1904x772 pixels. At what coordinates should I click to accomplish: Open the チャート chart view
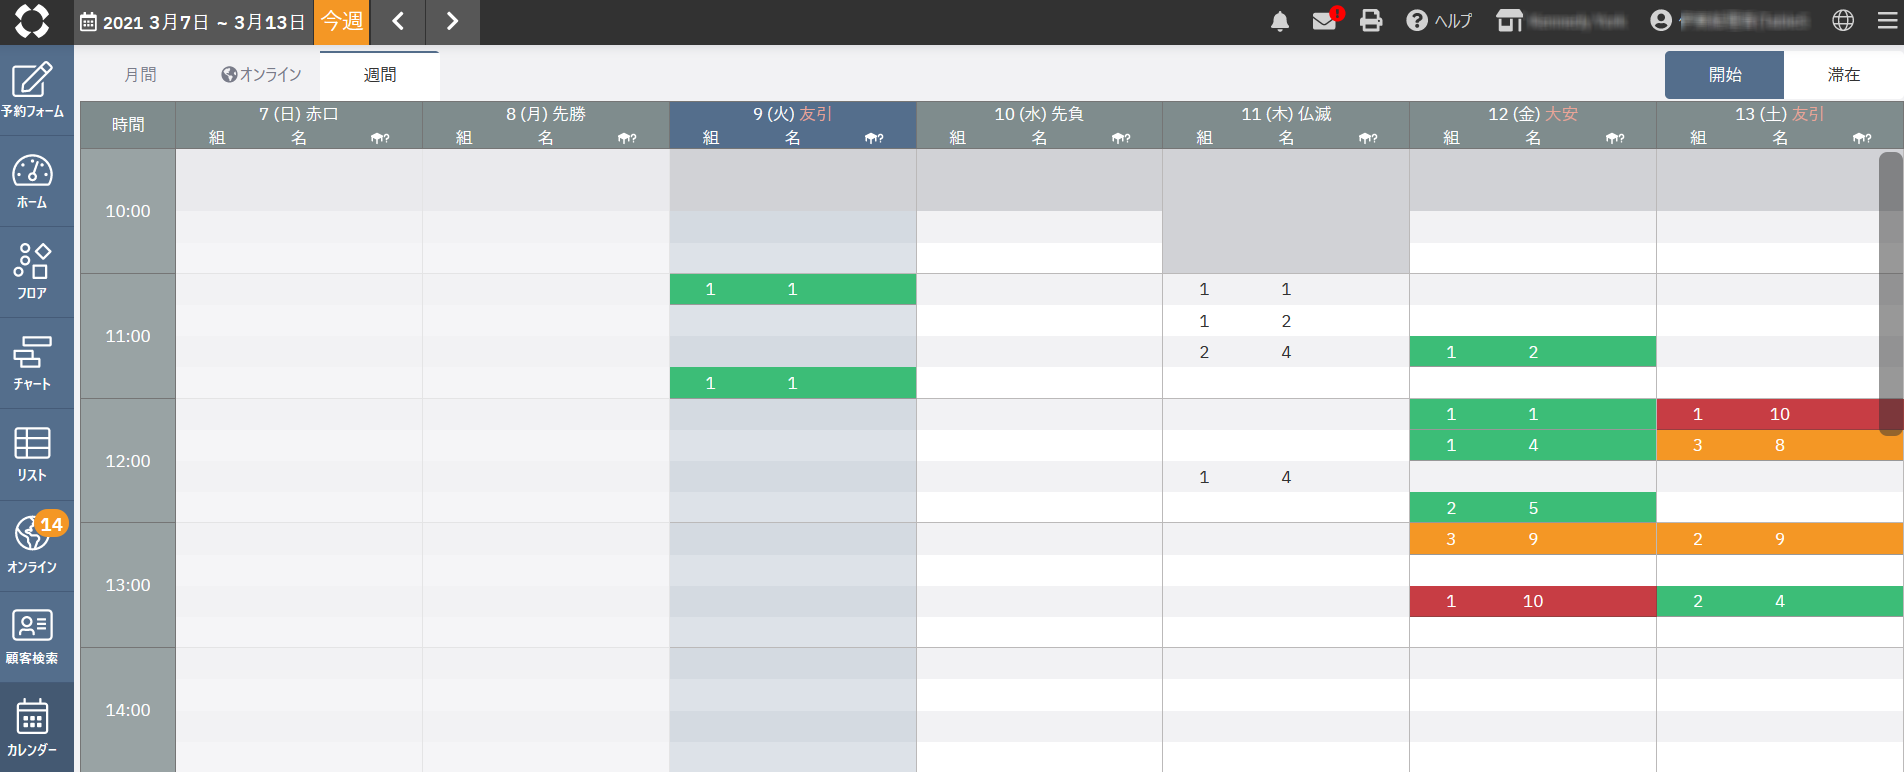[x=33, y=363]
